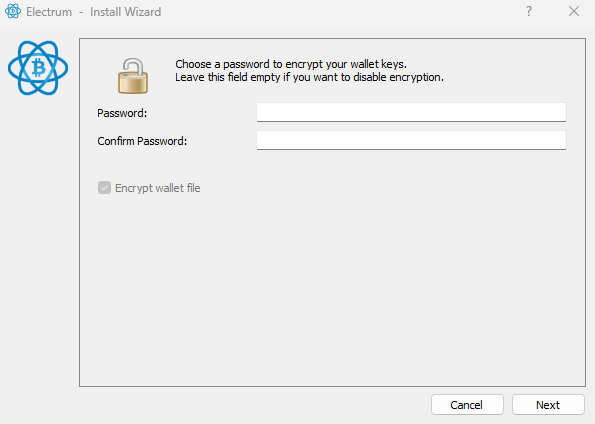This screenshot has width=595, height=424.
Task: Click the empty area below the checkbox
Action: [332, 290]
